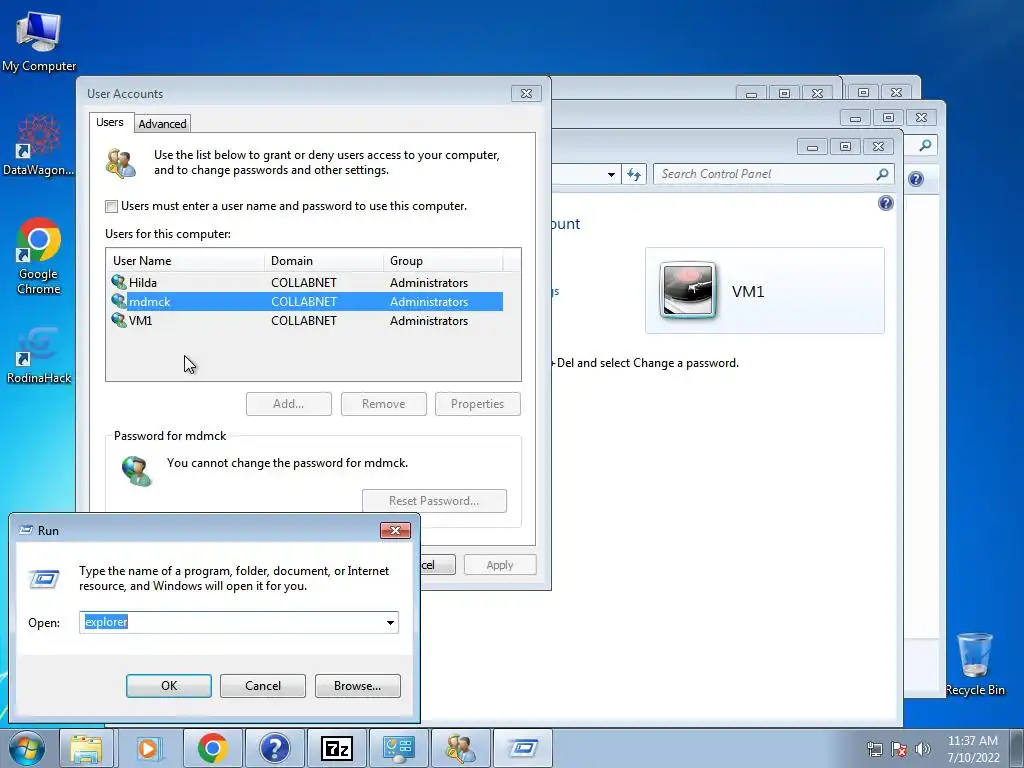Open the Recycle Bin
1024x768 pixels.
pyautogui.click(x=975, y=664)
